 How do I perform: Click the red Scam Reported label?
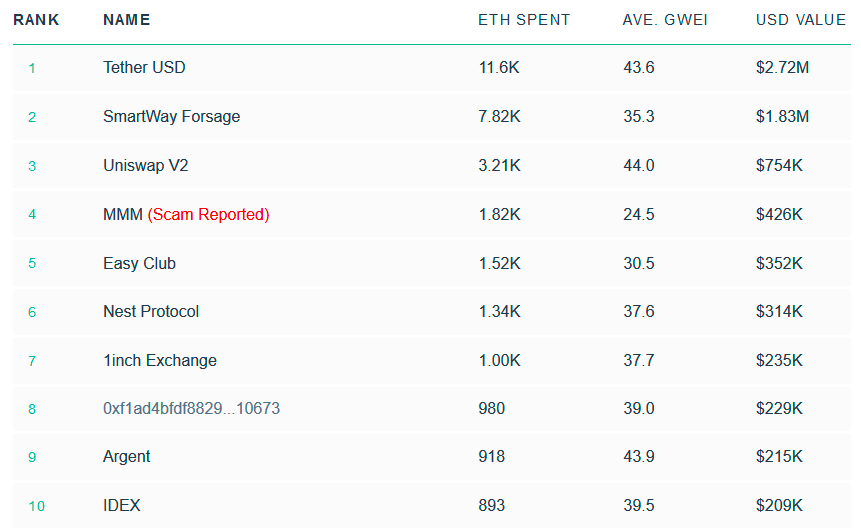click(x=209, y=214)
